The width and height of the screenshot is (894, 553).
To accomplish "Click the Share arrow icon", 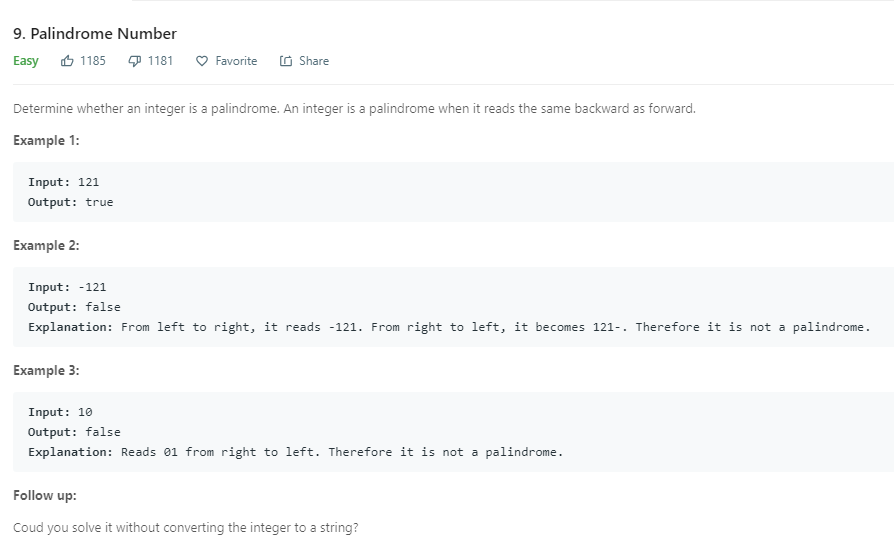I will tap(286, 61).
